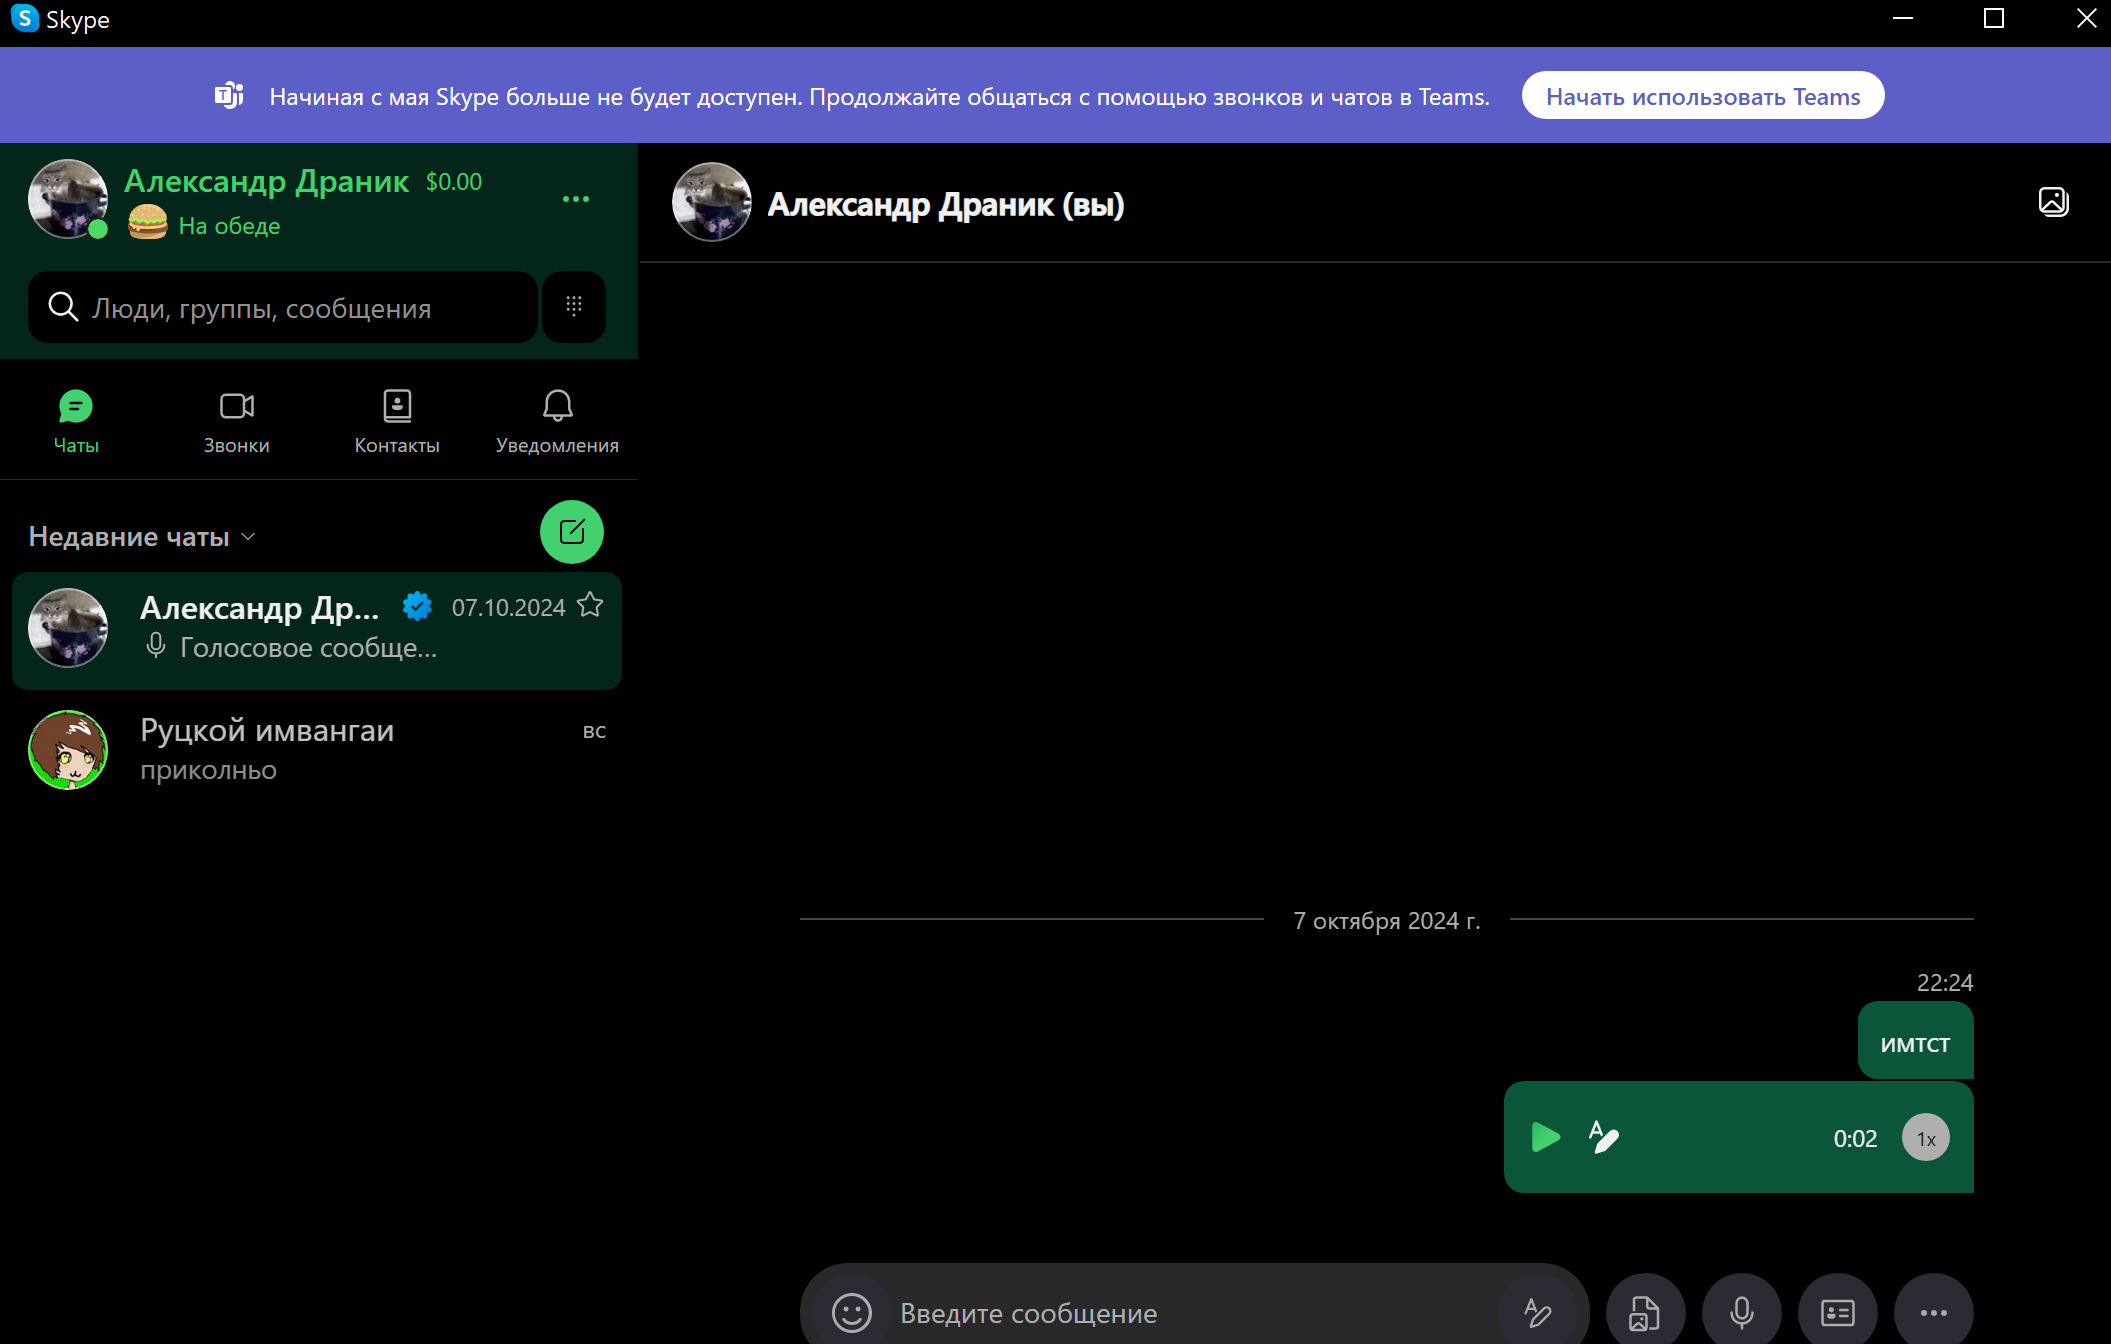Screen dimensions: 2111x1344
Task: Click Александр Драник profile name in sidebar
Action: click(x=266, y=181)
